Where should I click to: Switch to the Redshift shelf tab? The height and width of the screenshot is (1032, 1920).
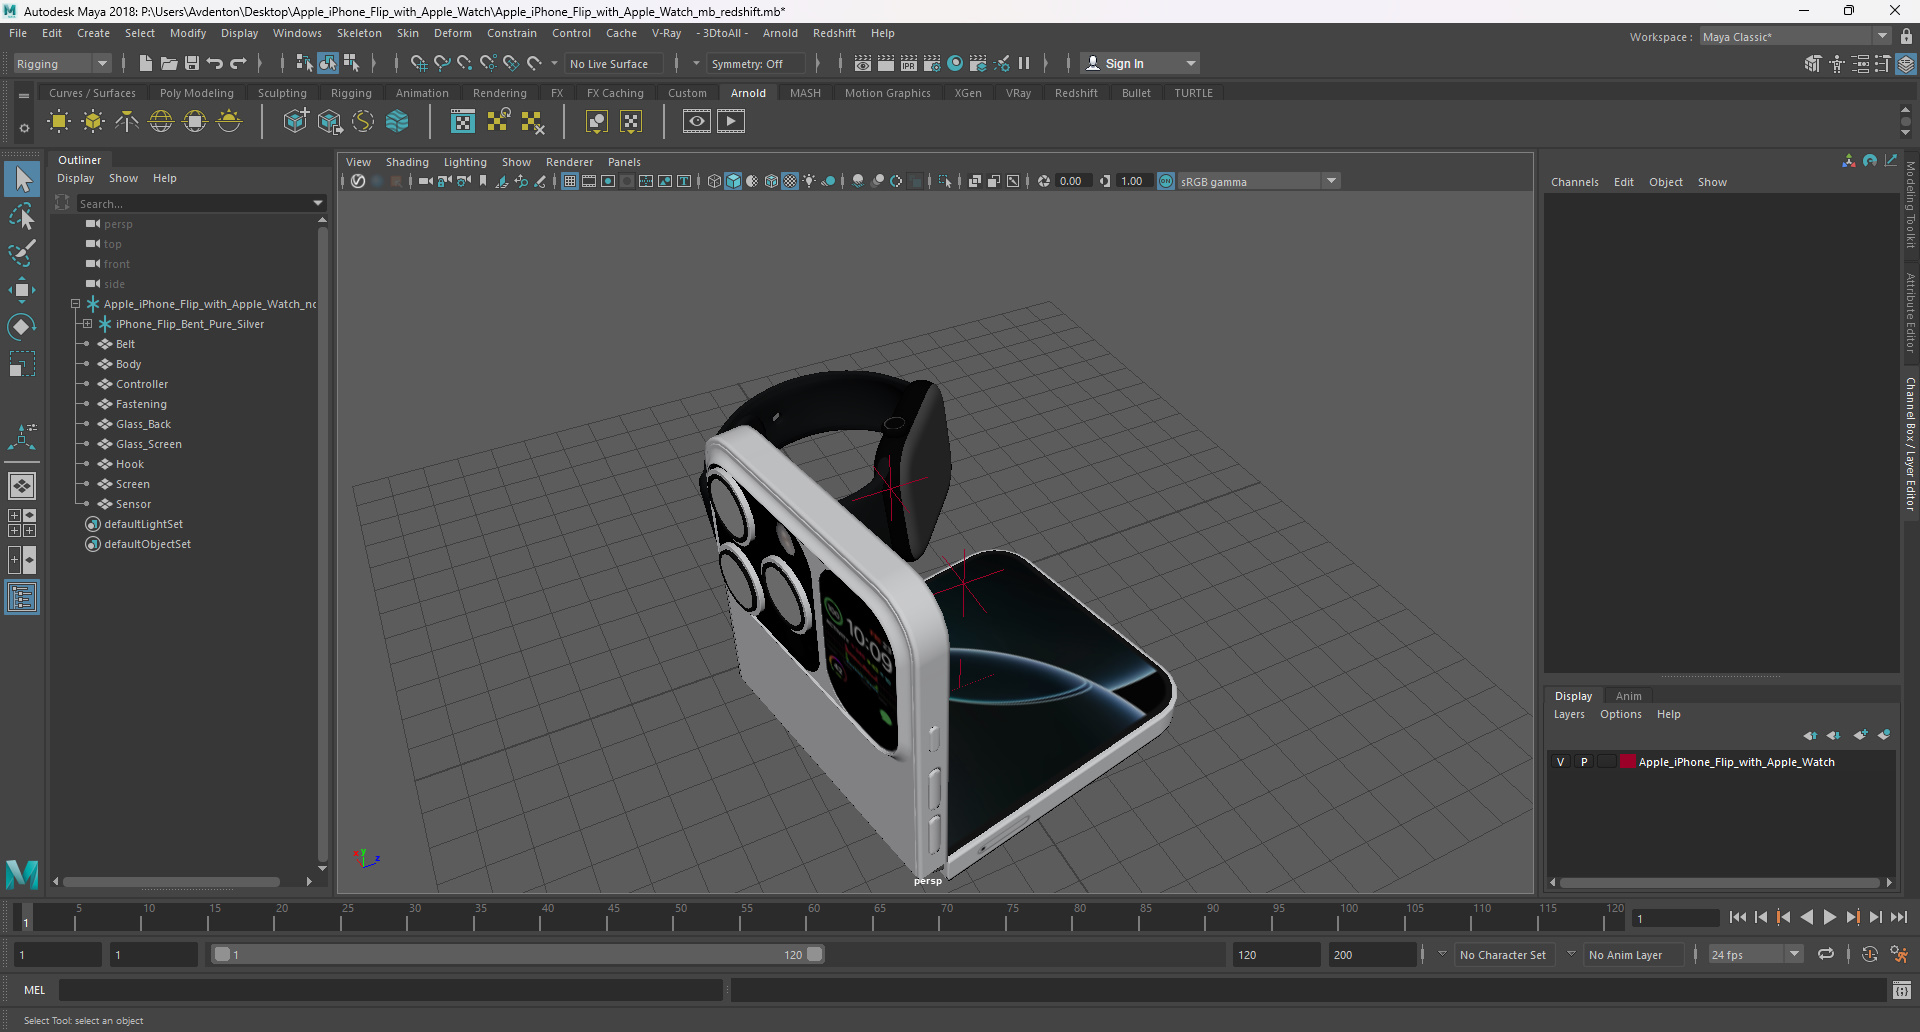click(1076, 93)
